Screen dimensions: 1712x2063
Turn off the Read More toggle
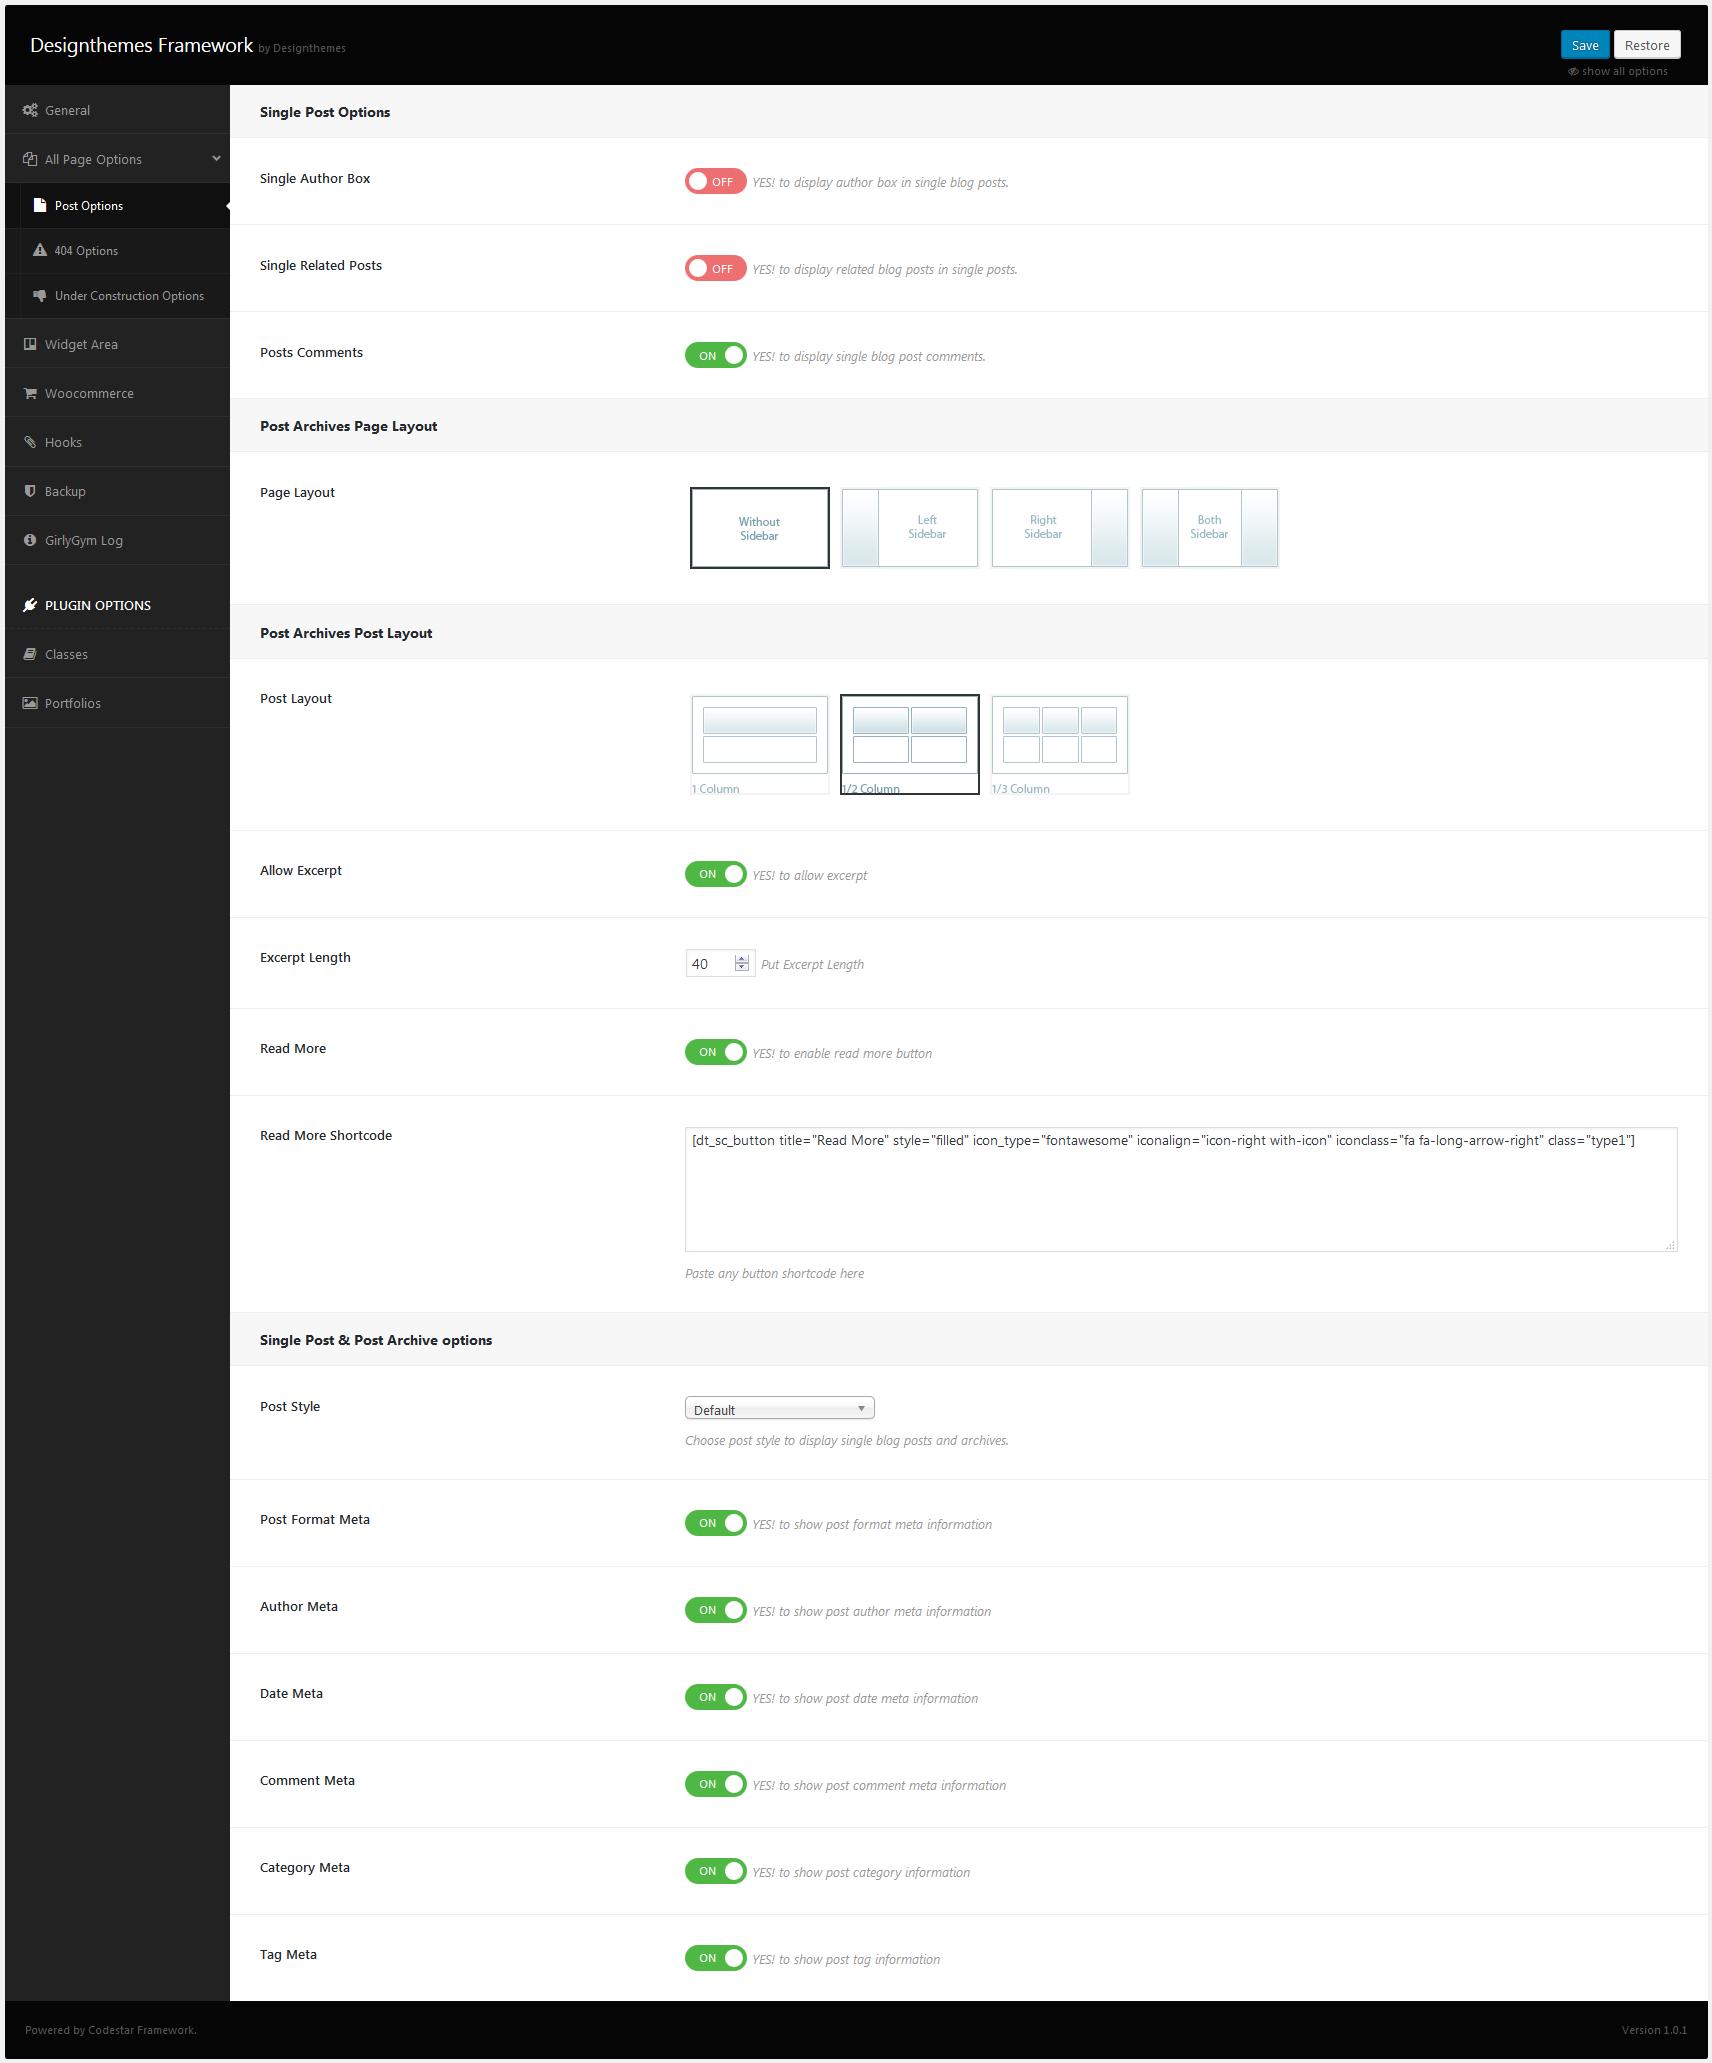coord(715,1052)
